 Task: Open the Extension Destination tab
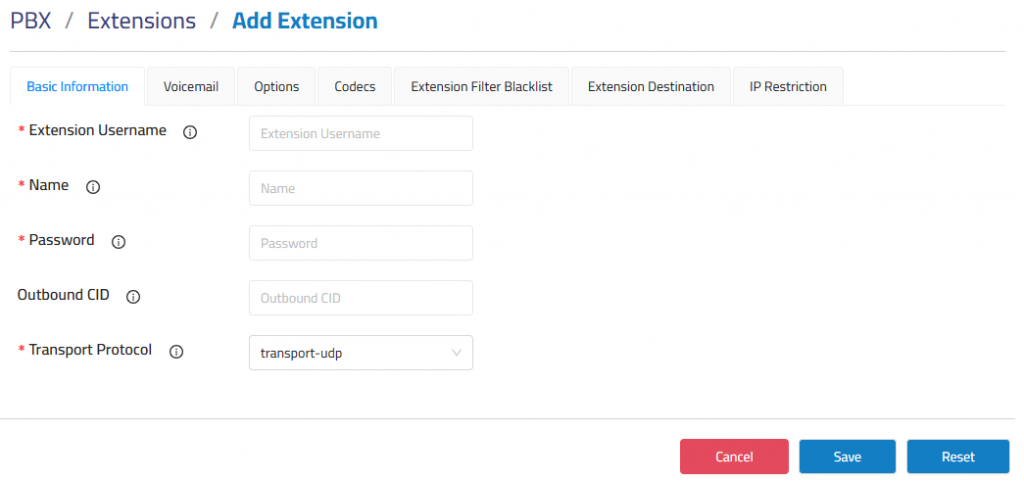tap(650, 86)
